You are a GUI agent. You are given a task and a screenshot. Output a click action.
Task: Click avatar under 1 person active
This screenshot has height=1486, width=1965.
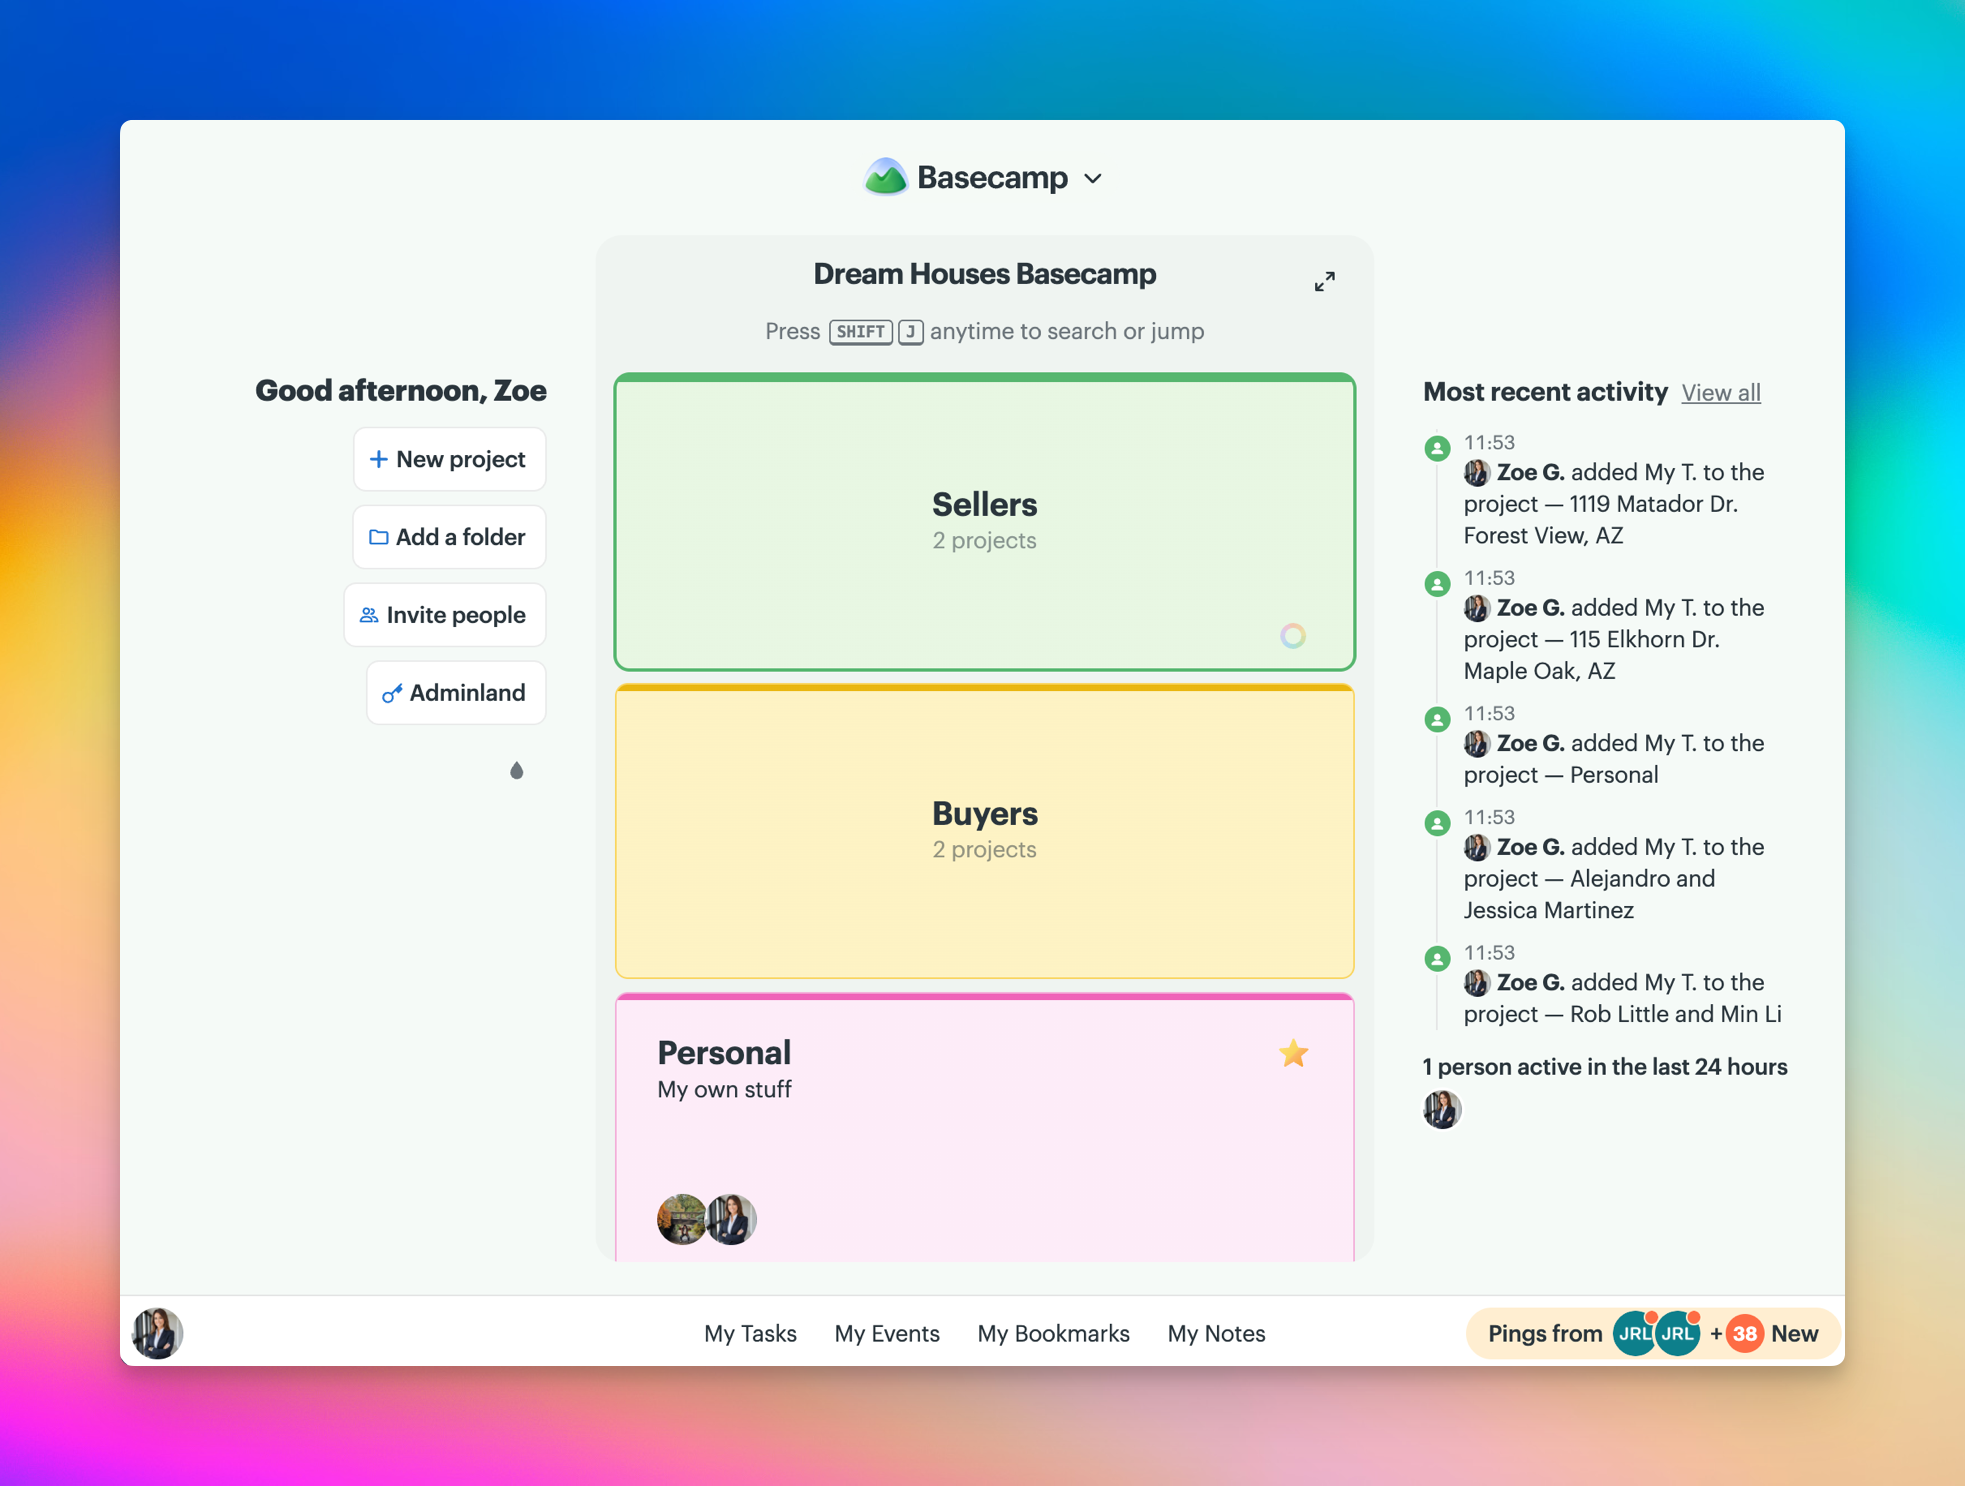[1442, 1109]
